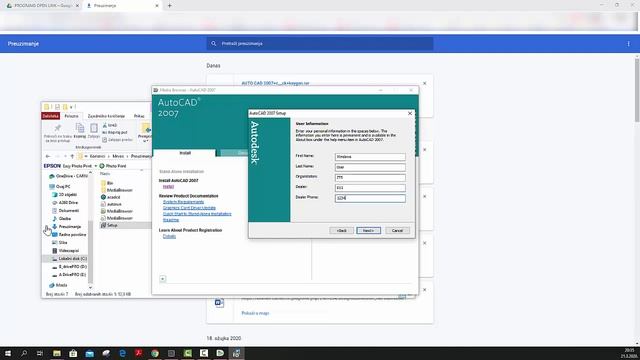This screenshot has width=640, height=360.
Task: Select the Setup file in file list
Action: click(109, 225)
